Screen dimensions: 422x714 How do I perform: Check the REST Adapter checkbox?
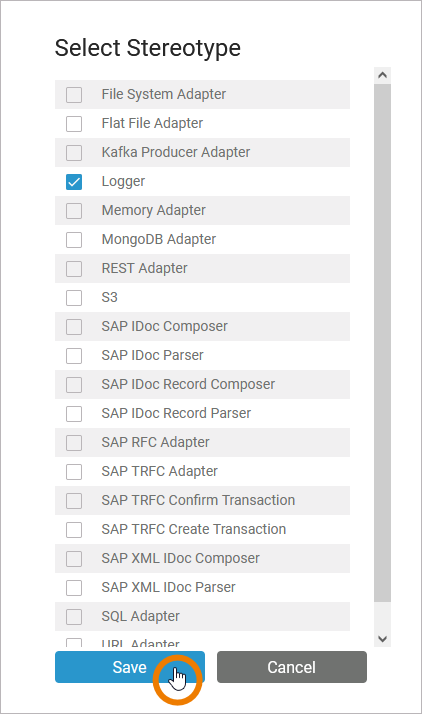[74, 269]
